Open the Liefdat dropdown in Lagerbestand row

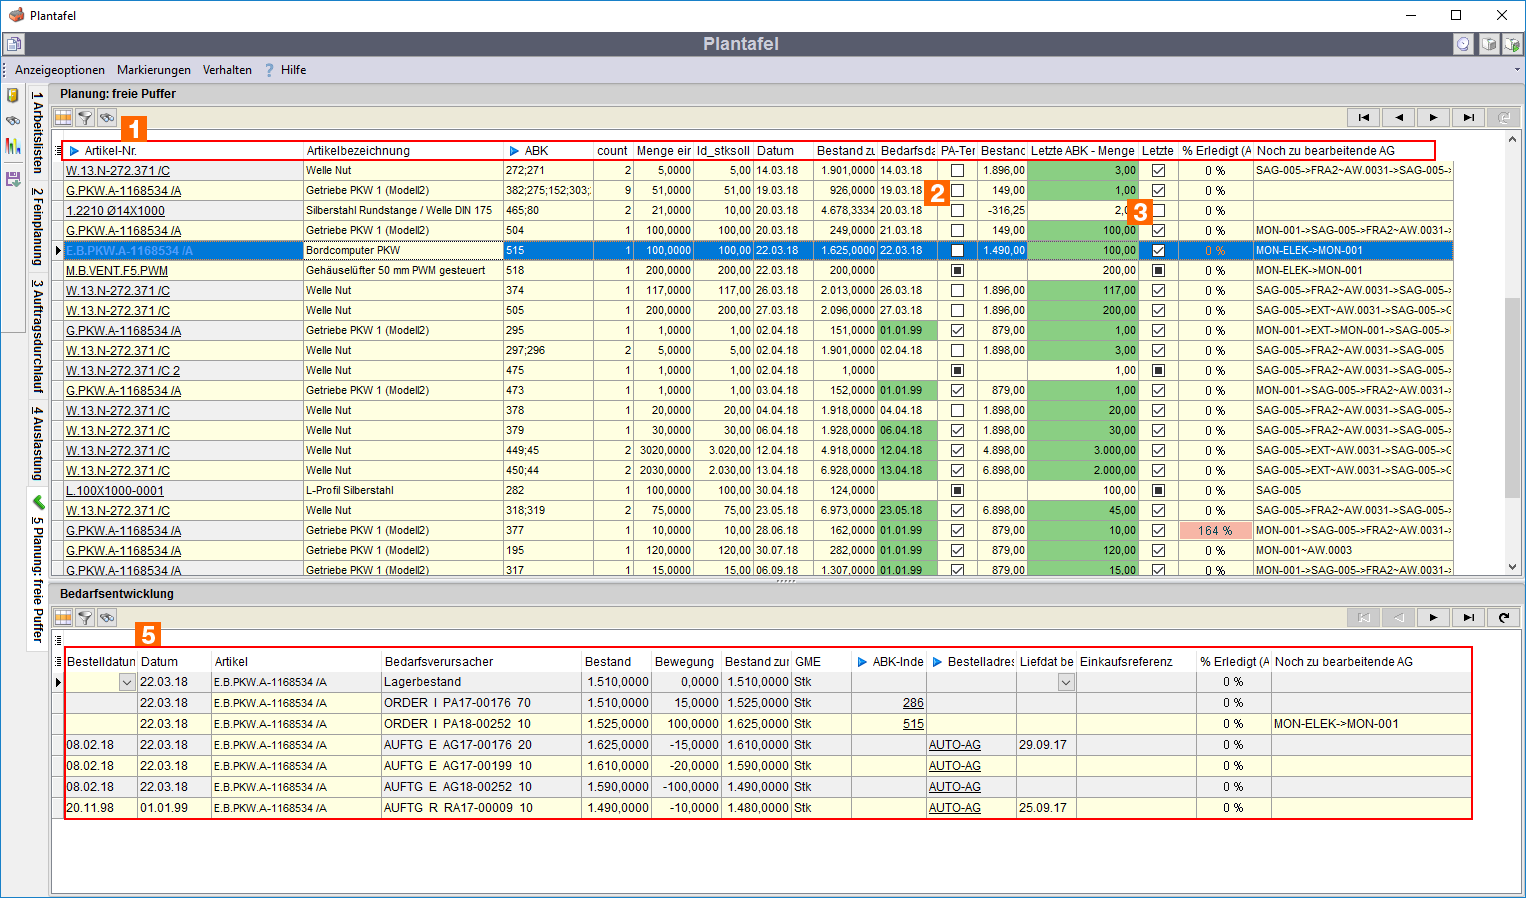(x=1066, y=682)
